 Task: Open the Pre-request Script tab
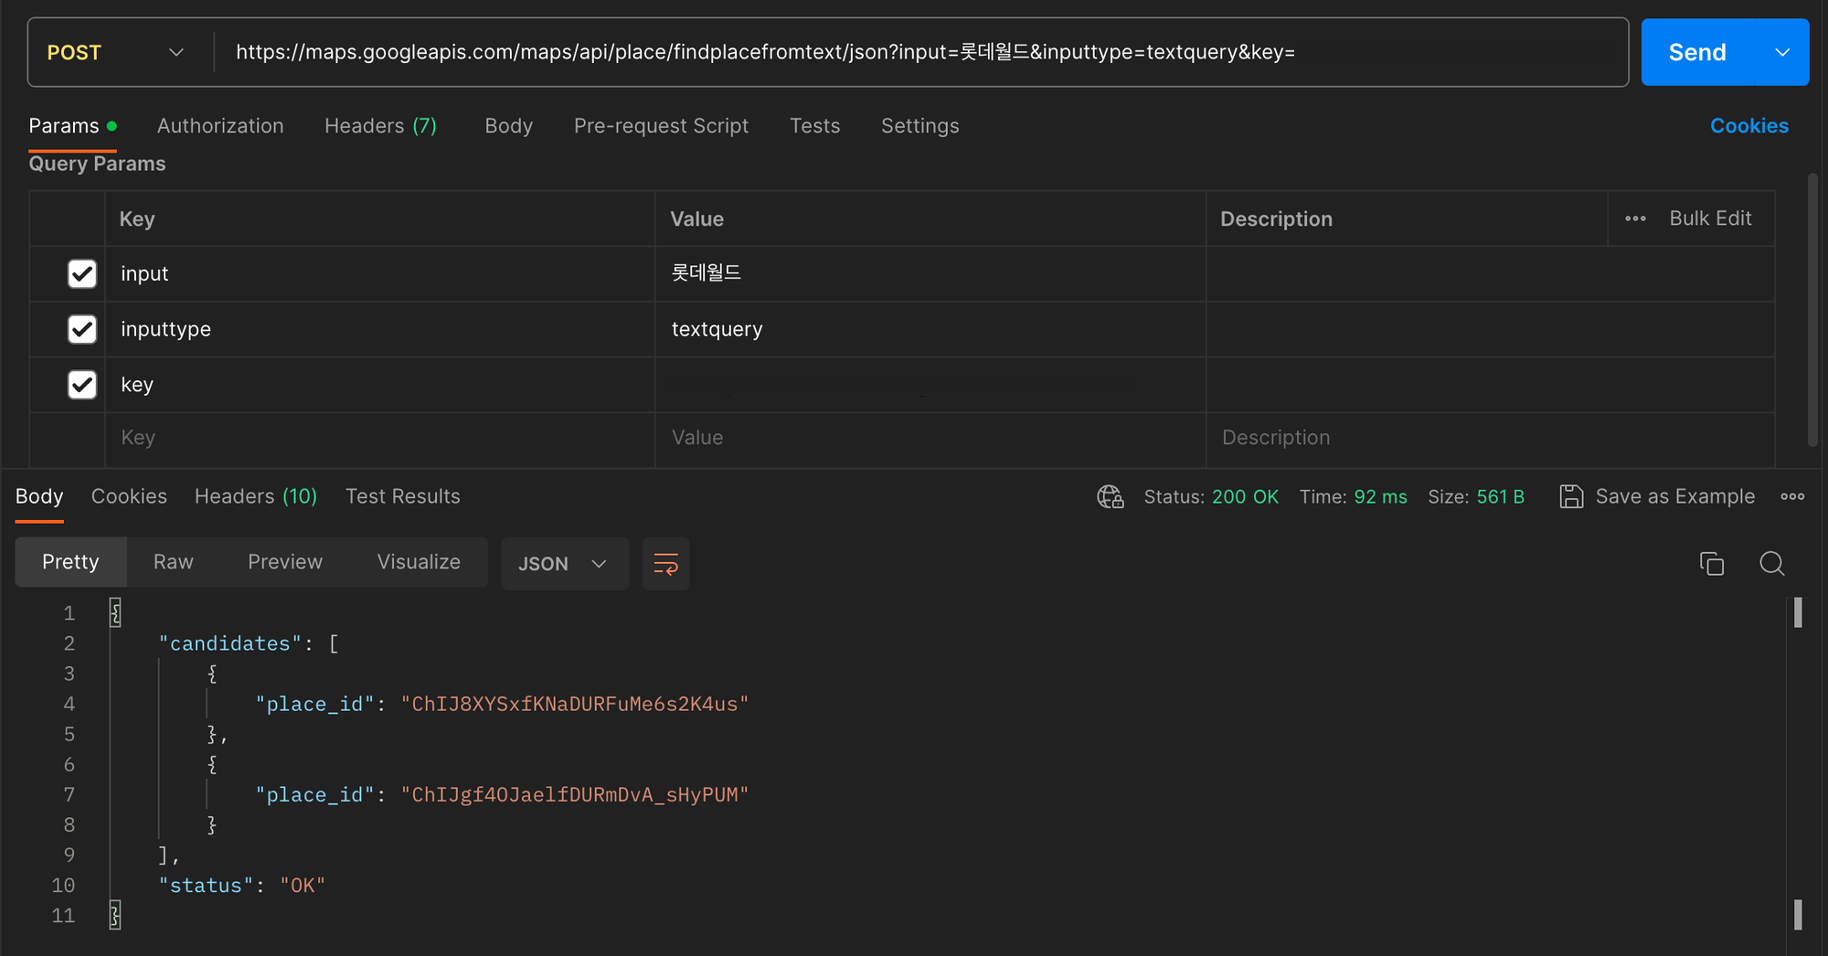(x=661, y=126)
